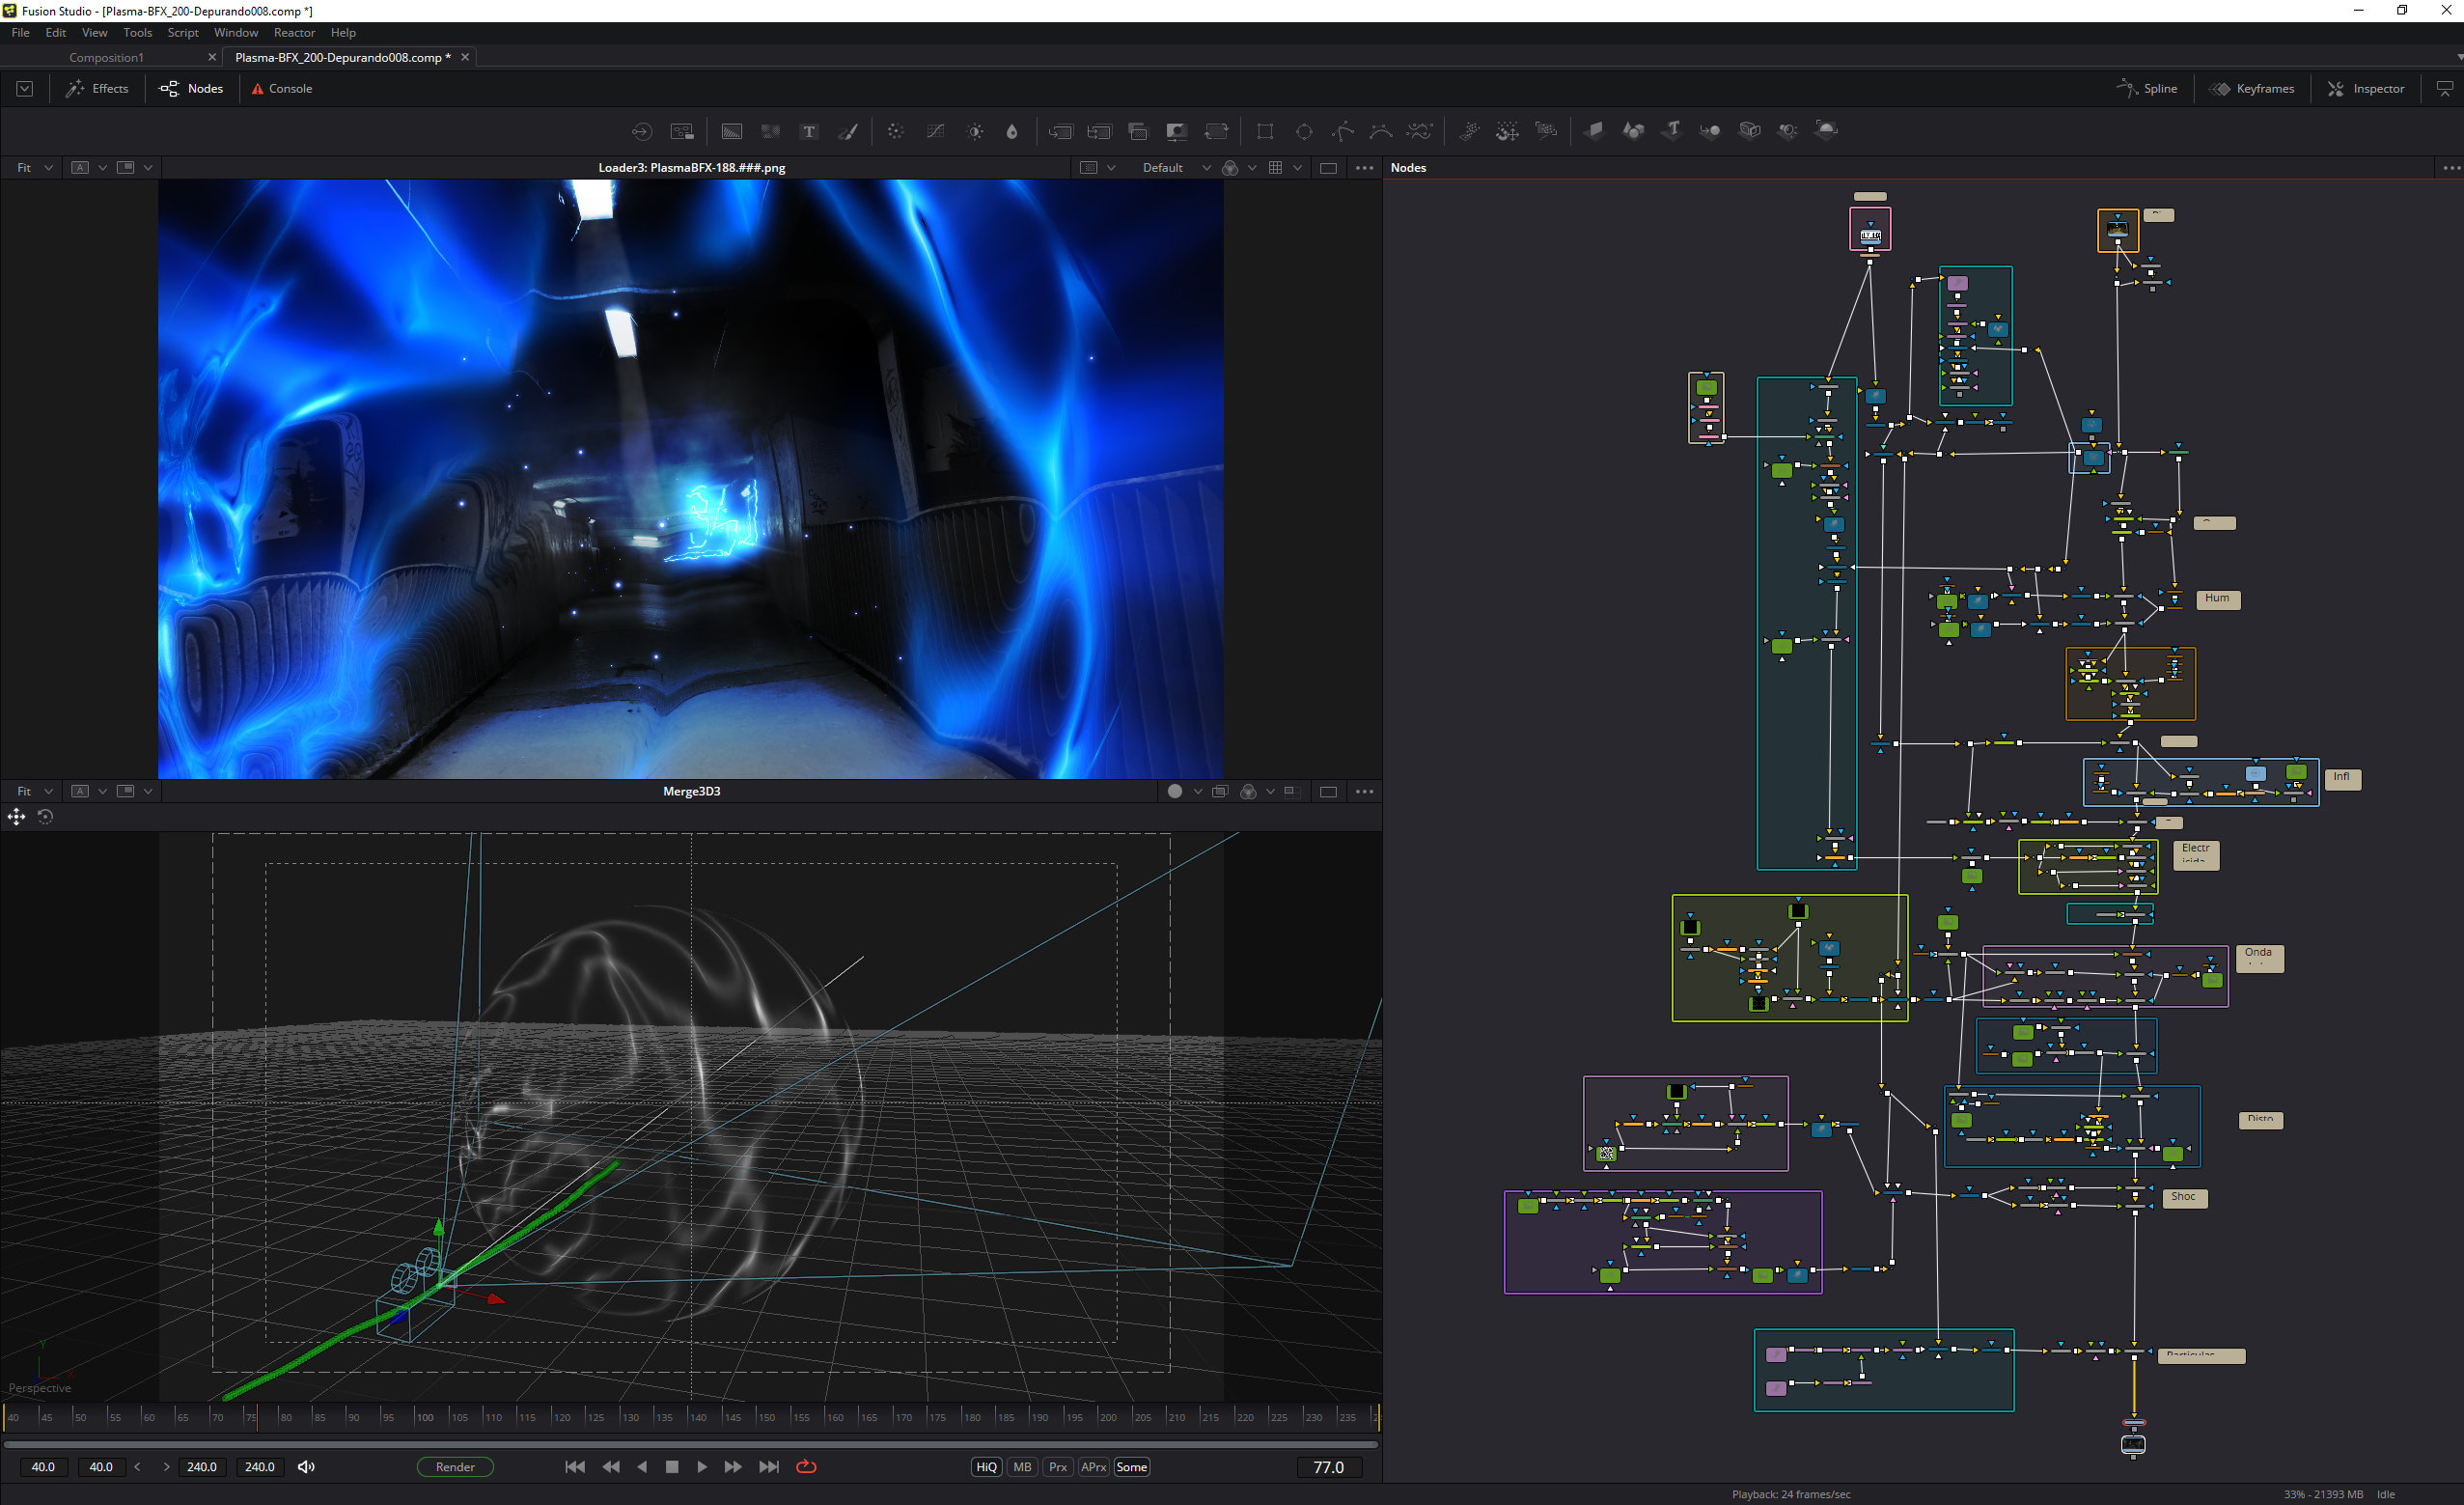Select the Camera3D tool icon

(x=1749, y=131)
